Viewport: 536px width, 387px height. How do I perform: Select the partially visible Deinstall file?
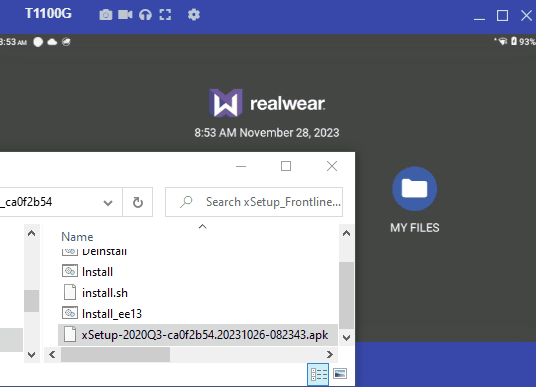coord(104,252)
